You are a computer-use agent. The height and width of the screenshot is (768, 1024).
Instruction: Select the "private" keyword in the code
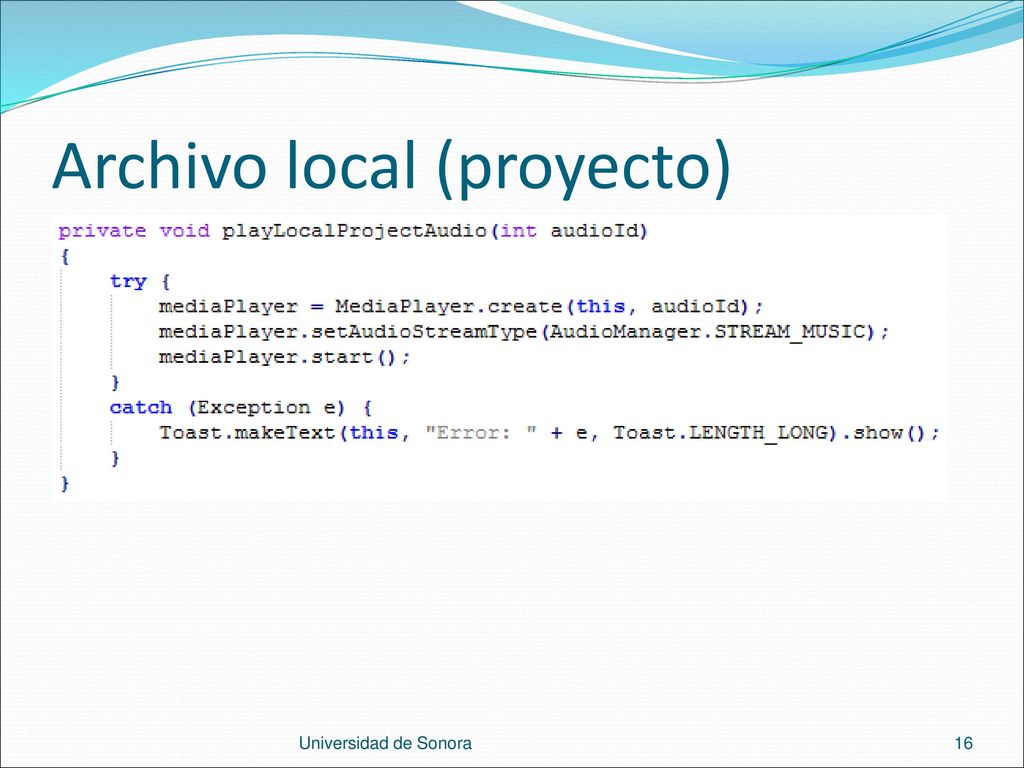(102, 232)
